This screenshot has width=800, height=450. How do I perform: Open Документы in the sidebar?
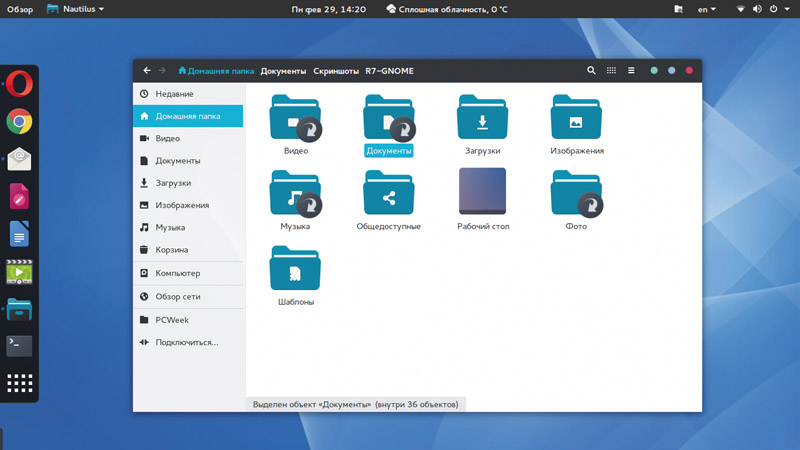tap(188, 161)
